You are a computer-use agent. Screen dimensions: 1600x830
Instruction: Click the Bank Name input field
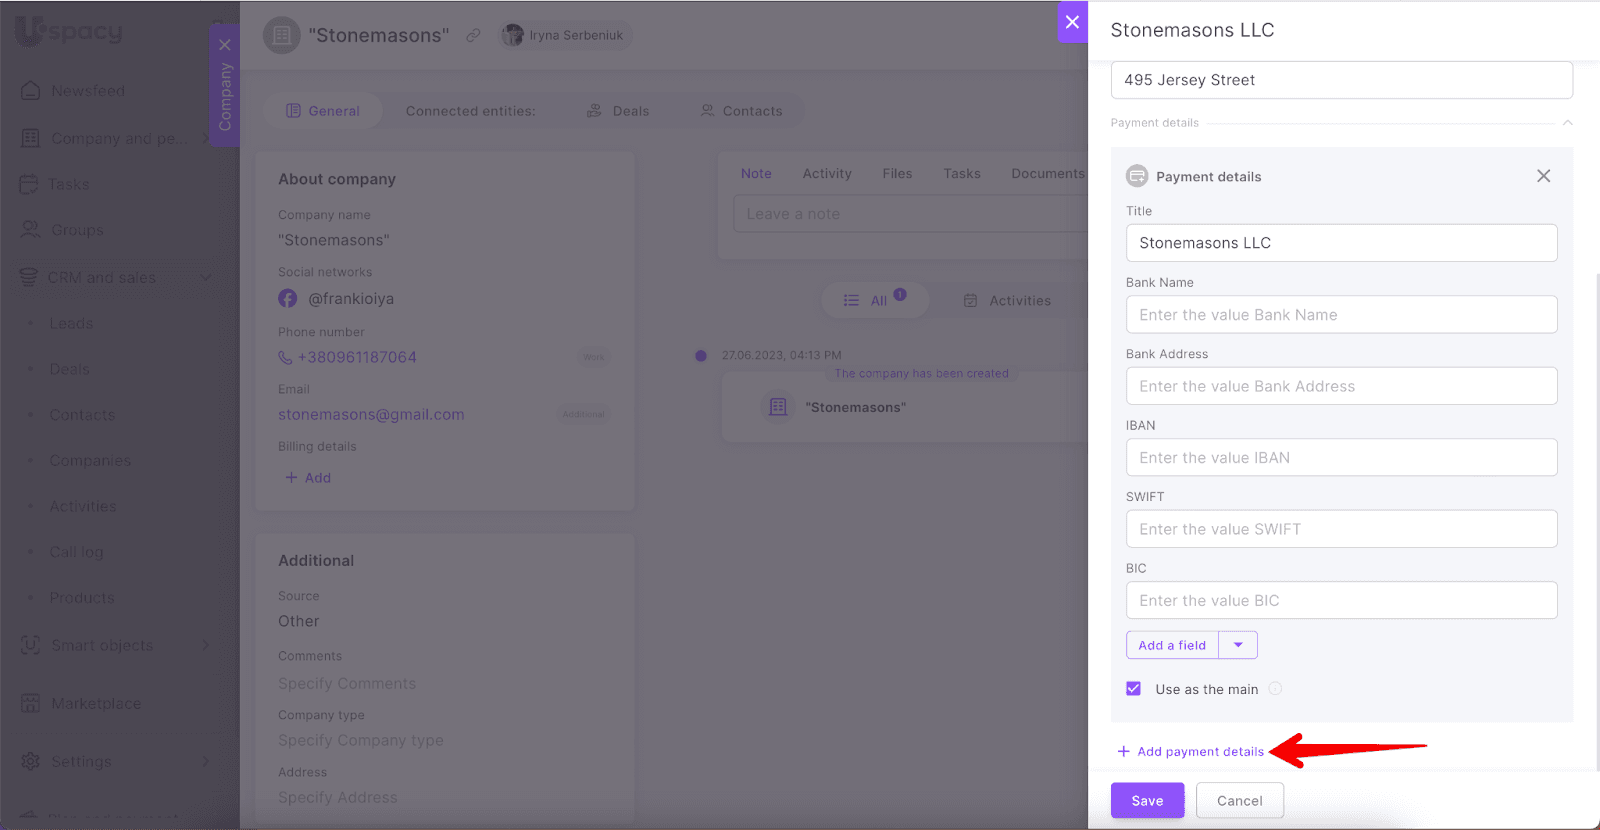pos(1341,315)
